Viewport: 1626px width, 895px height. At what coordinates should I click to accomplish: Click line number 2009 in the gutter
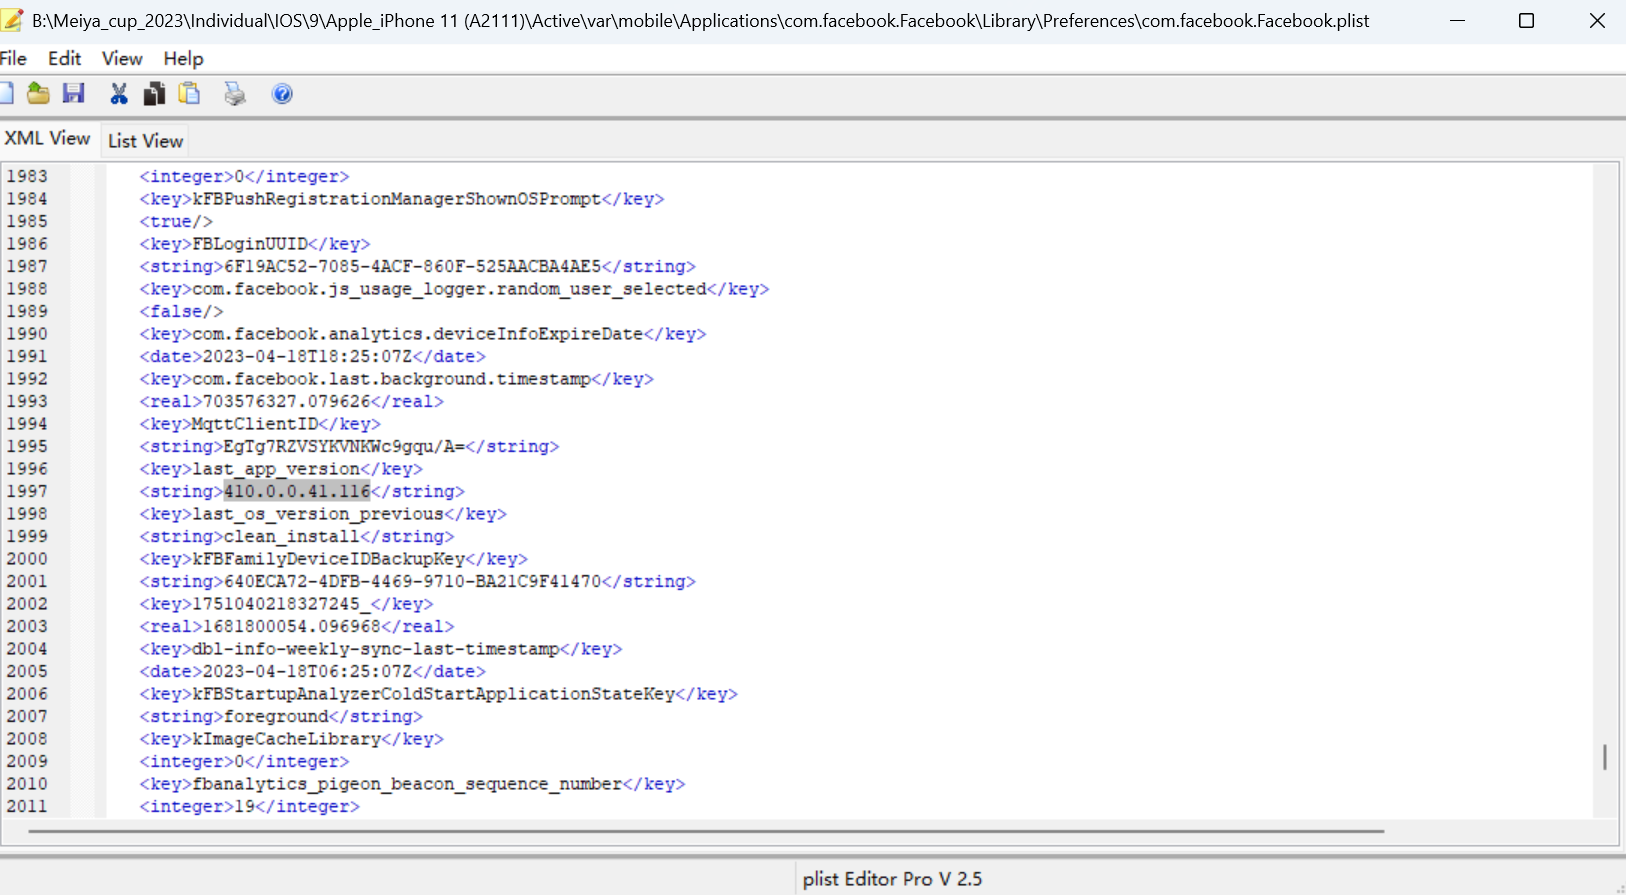tap(27, 761)
